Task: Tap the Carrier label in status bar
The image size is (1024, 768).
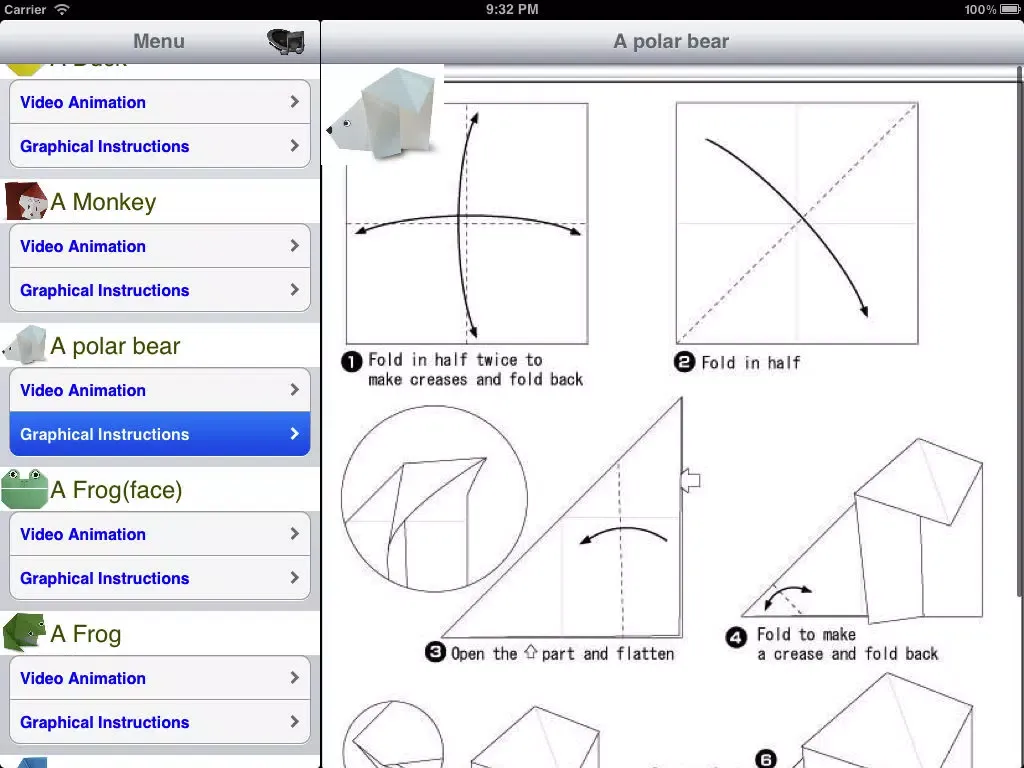Action: pyautogui.click(x=25, y=9)
